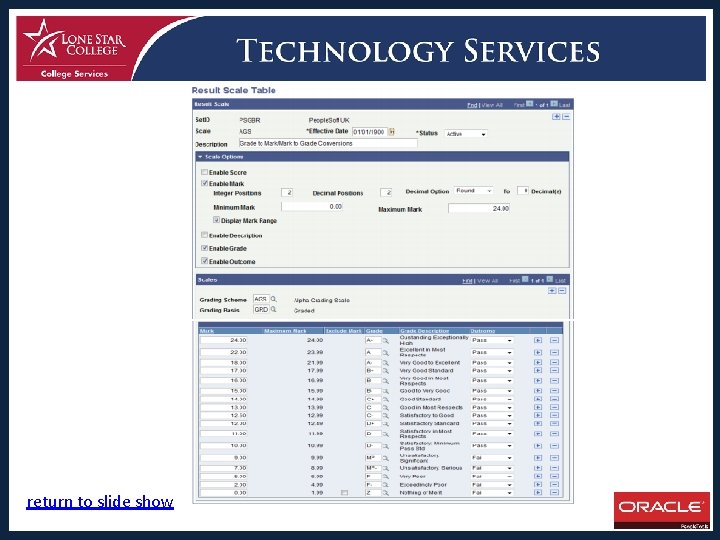Click Find link in the Scales header
This screenshot has height=540, width=720.
pos(467,281)
